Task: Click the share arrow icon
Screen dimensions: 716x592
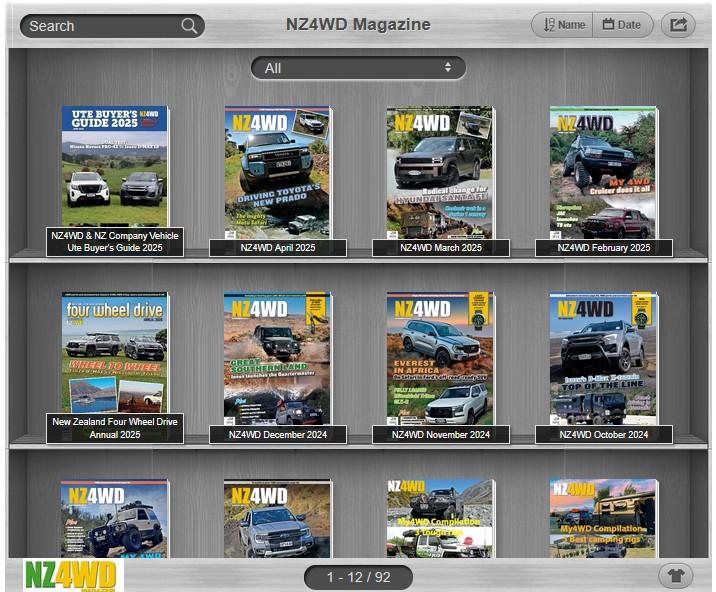Action: pos(678,25)
